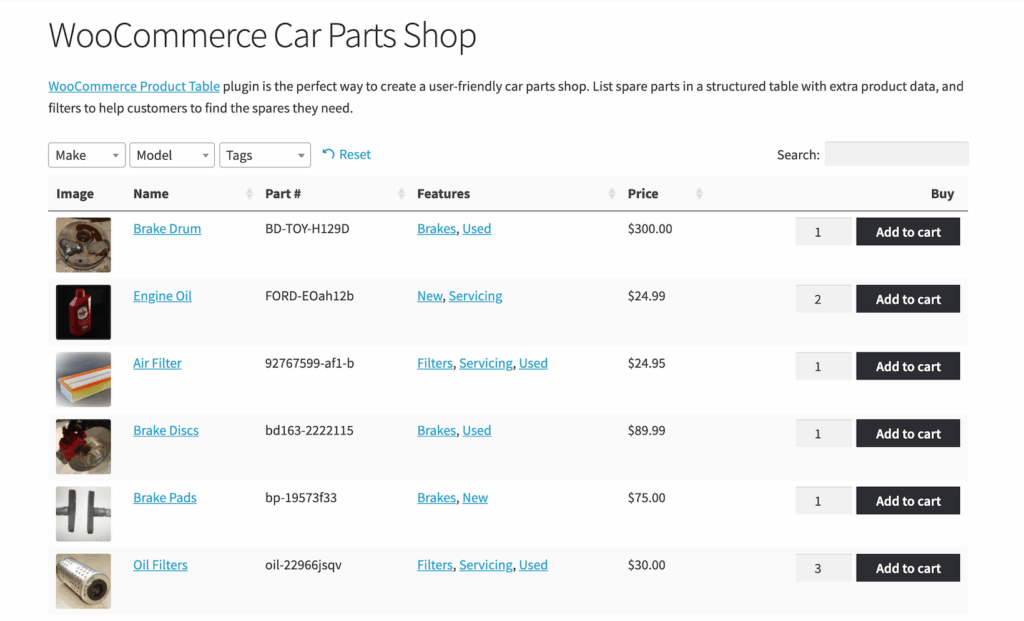Add Brake Discs to cart
1024x621 pixels.
click(908, 434)
